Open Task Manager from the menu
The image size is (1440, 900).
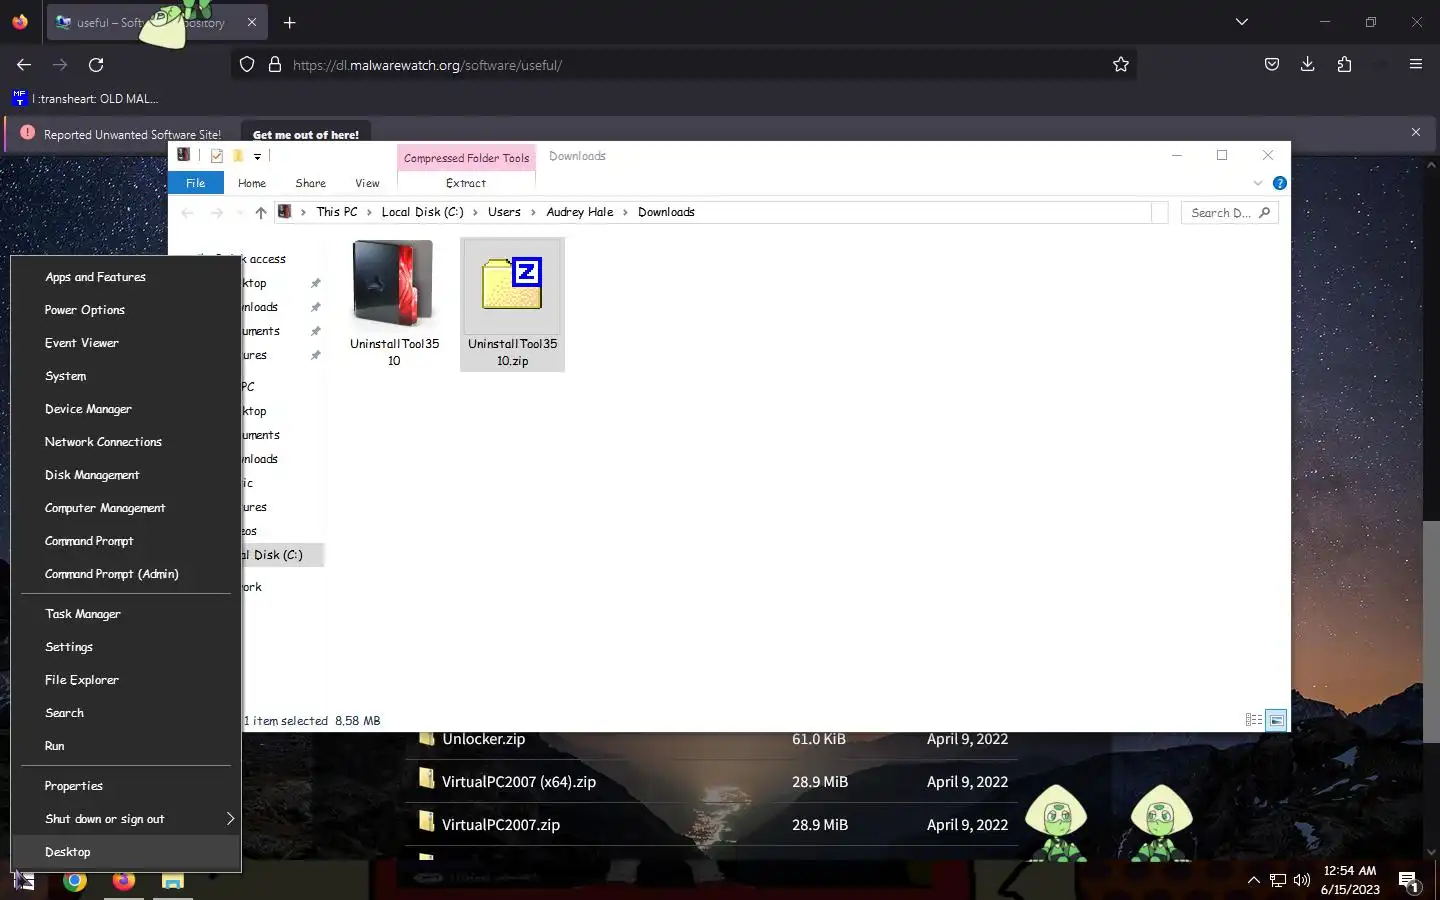126,614
